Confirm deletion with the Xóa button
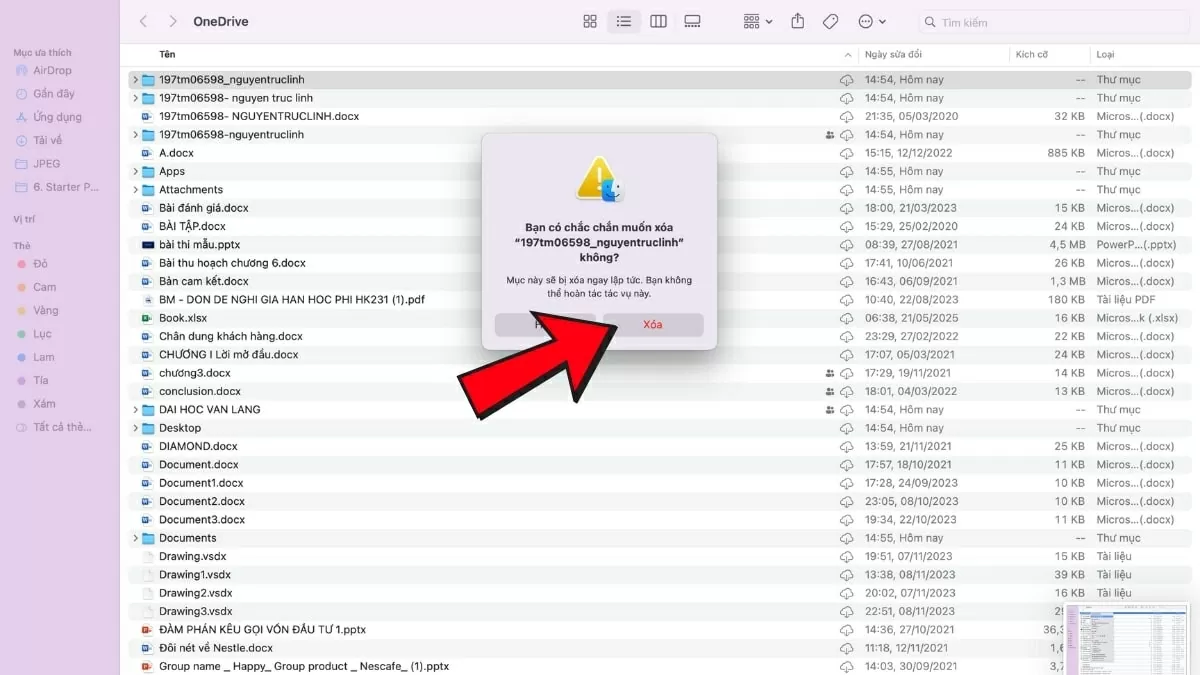 coord(653,325)
